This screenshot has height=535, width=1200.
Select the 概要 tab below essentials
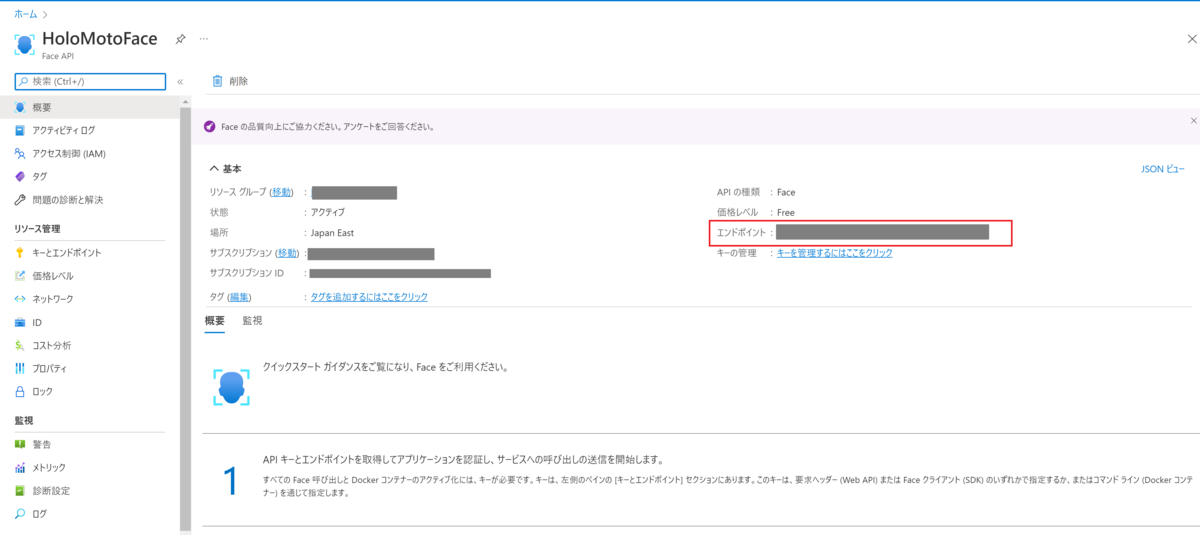[215, 320]
